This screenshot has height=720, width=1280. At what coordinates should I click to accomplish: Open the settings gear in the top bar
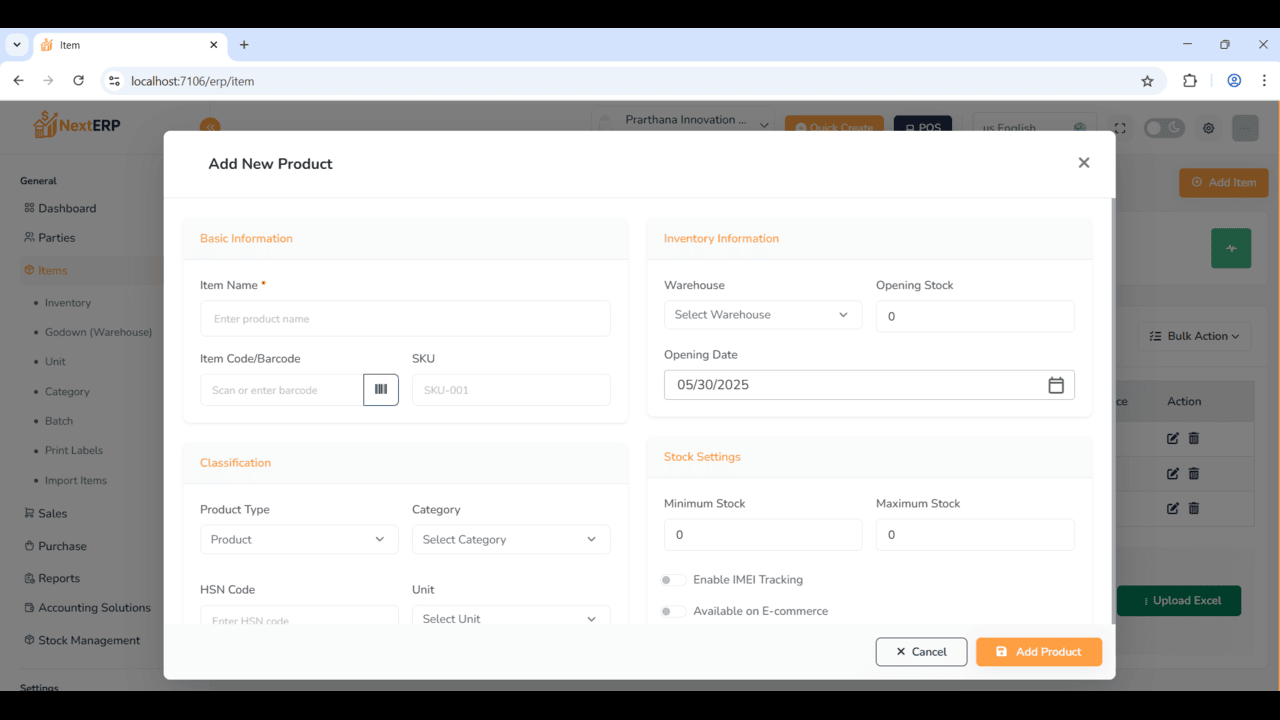1208,128
